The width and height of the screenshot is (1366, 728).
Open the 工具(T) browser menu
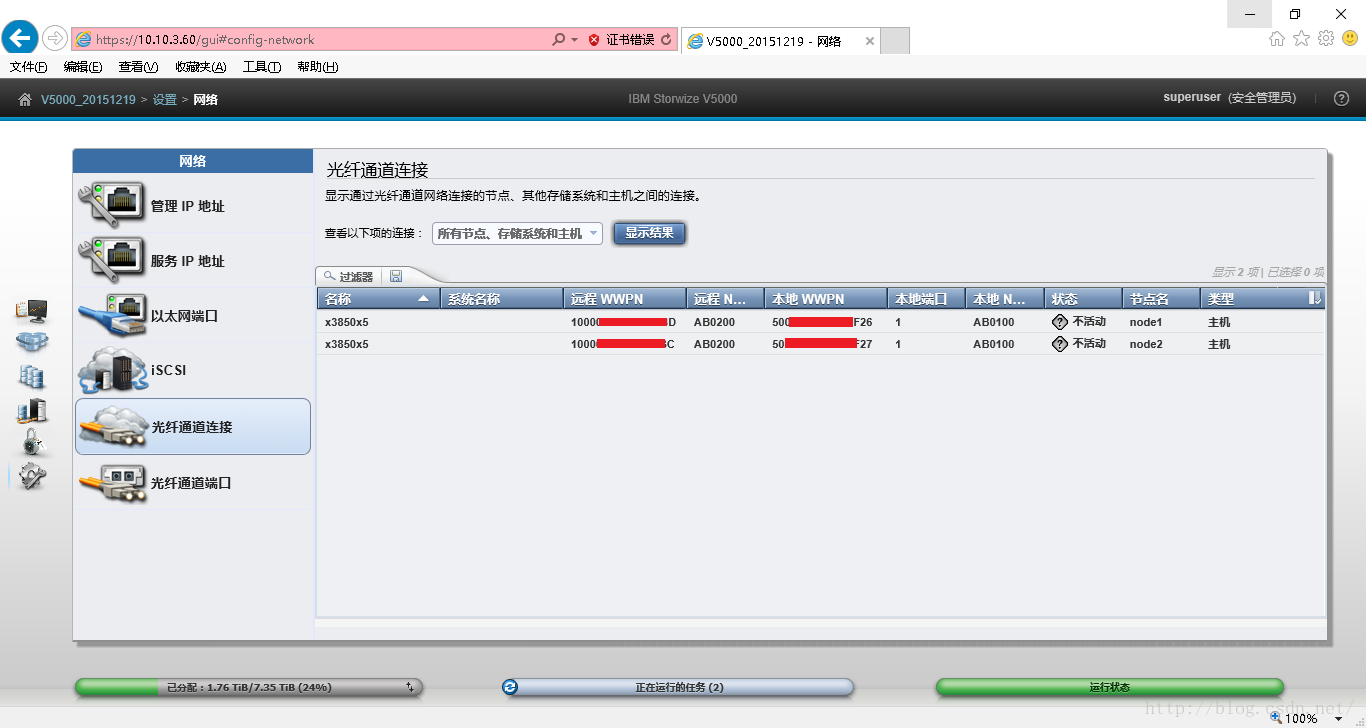[x=262, y=67]
